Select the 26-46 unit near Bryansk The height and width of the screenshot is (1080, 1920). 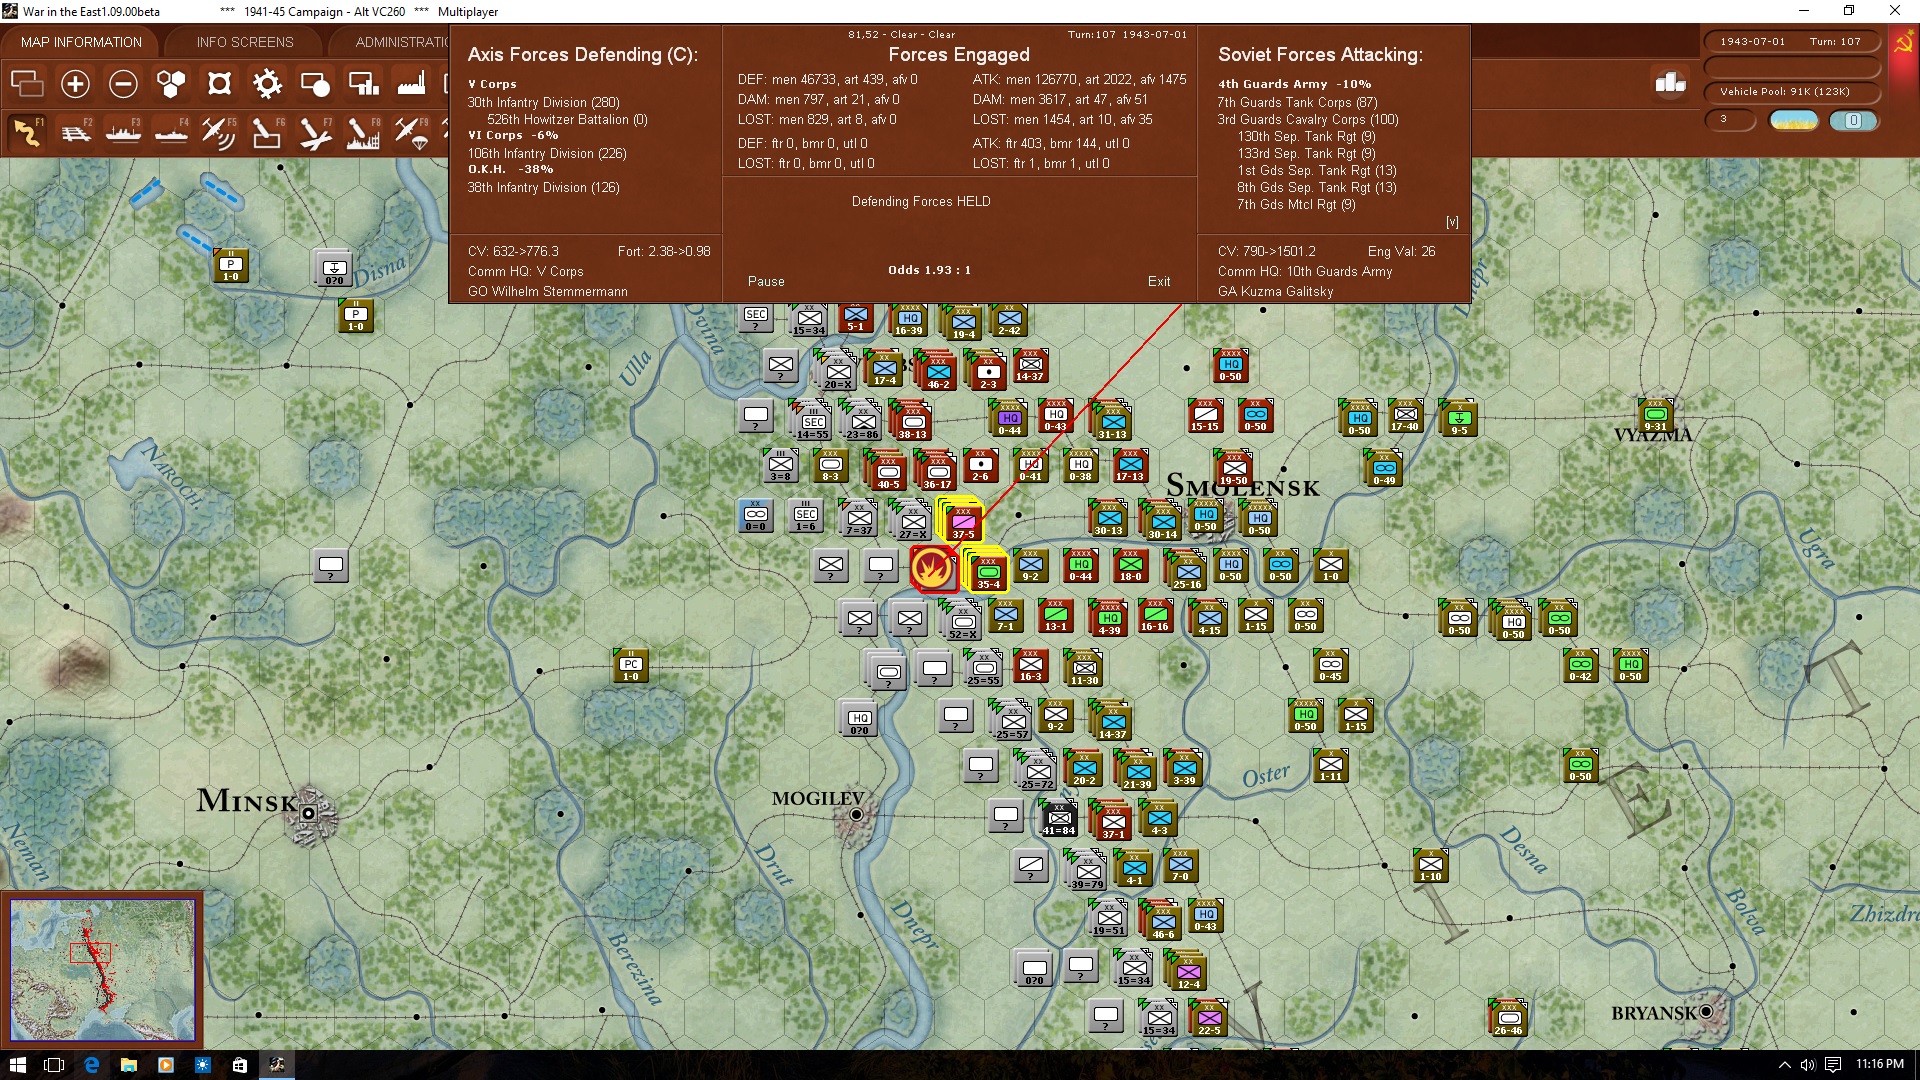(1508, 1020)
